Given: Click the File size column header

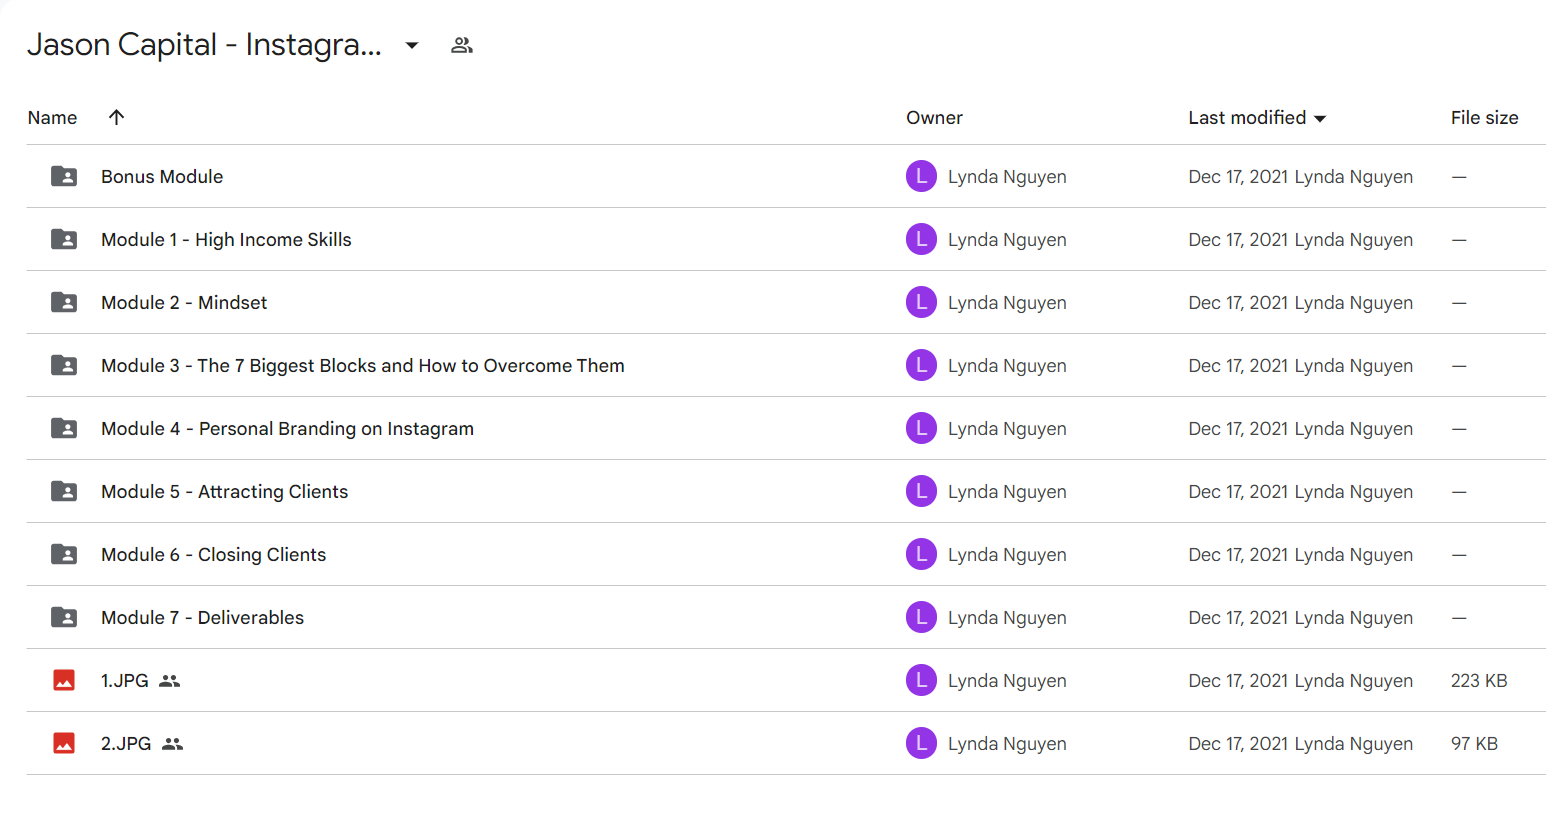Looking at the screenshot, I should click(1484, 117).
